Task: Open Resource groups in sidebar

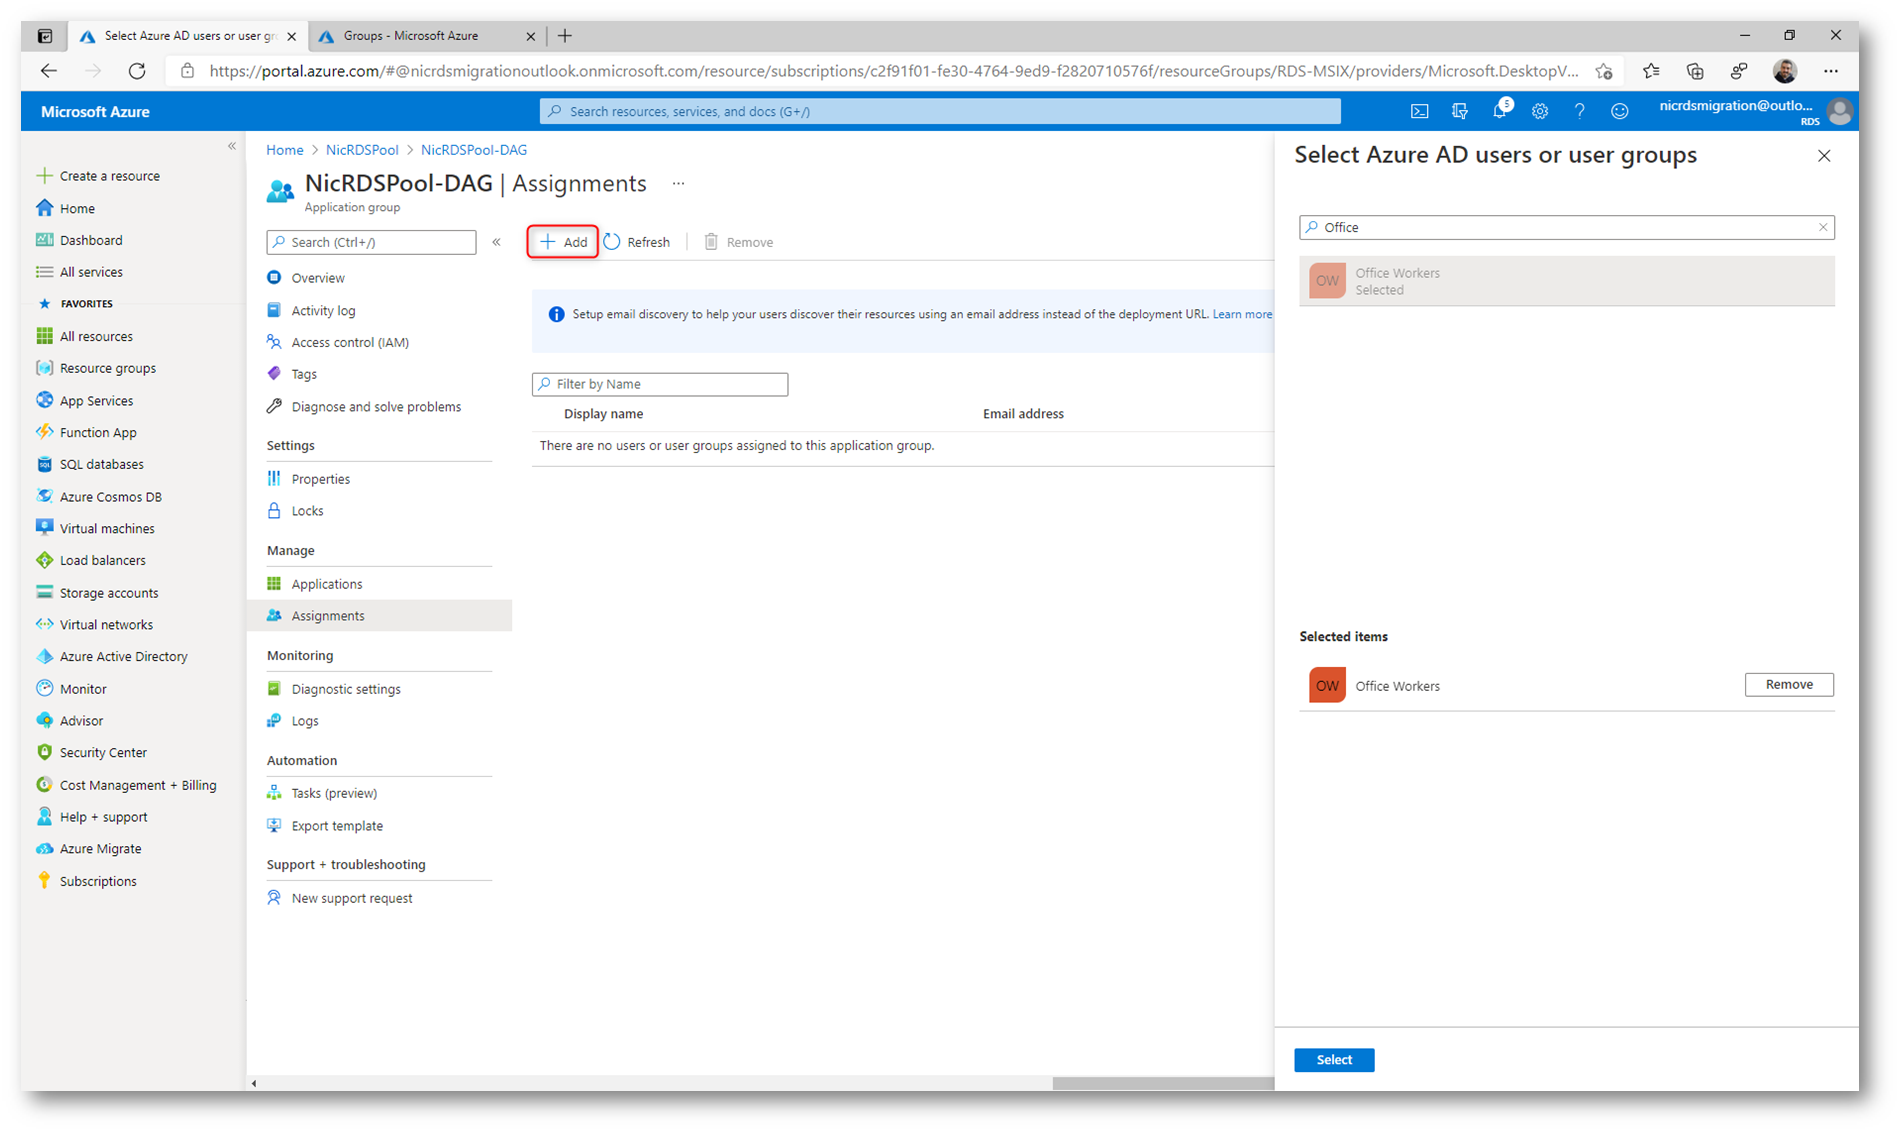Action: click(x=107, y=368)
